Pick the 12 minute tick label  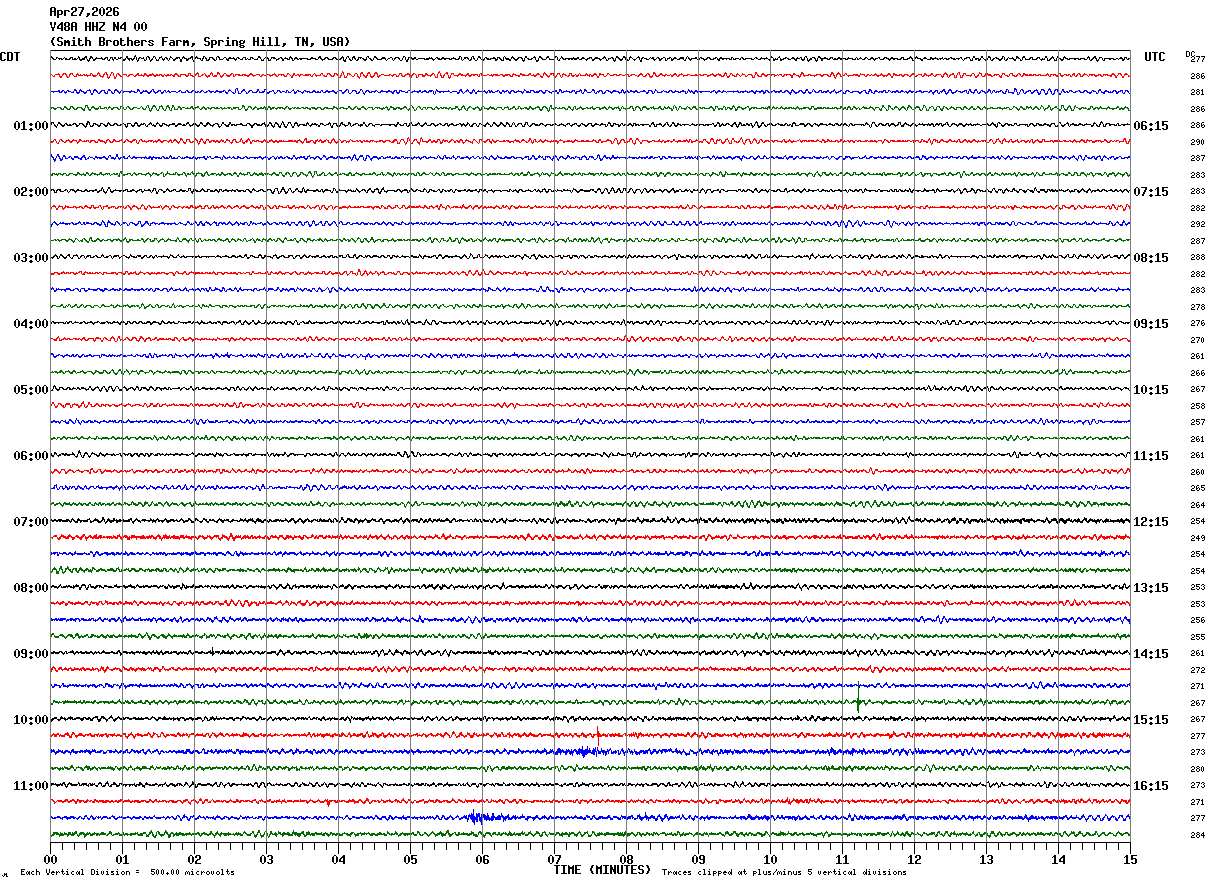pyautogui.click(x=914, y=859)
